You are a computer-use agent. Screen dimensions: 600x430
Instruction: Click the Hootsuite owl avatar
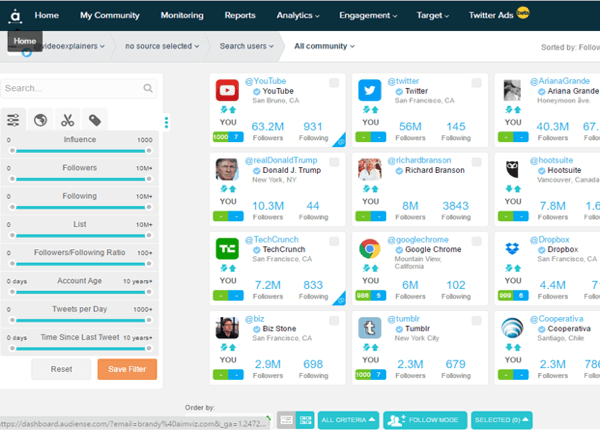pos(512,169)
